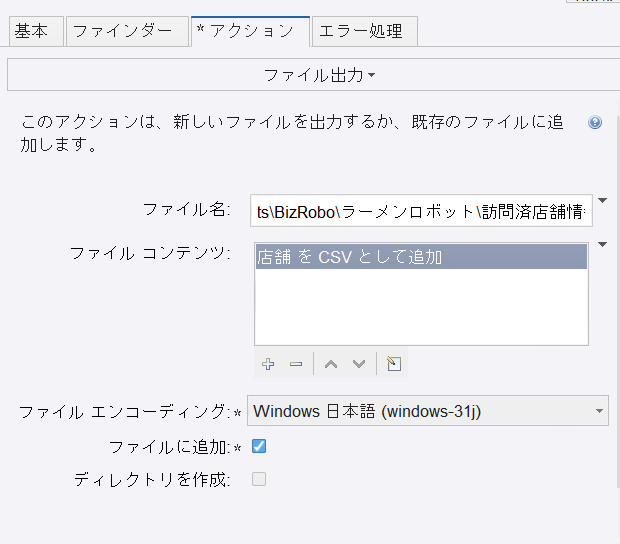This screenshot has height=544, width=620.
Task: Switch to the ファインダー tab
Action: pos(127,31)
